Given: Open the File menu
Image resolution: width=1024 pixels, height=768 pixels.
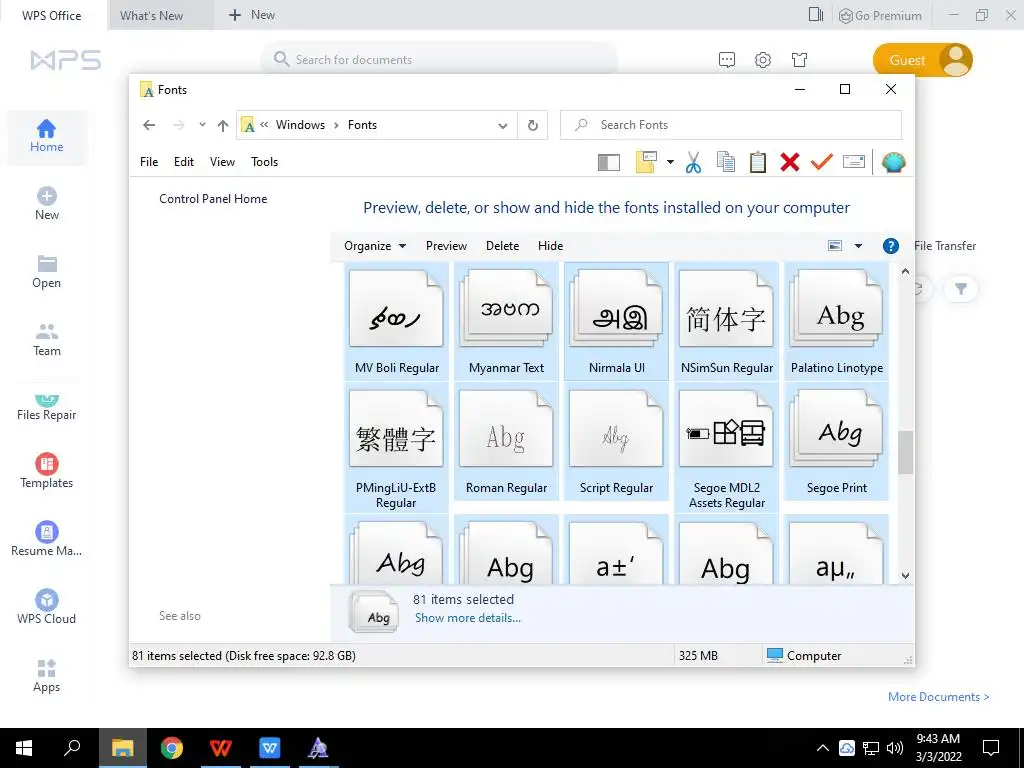Looking at the screenshot, I should click(x=149, y=162).
